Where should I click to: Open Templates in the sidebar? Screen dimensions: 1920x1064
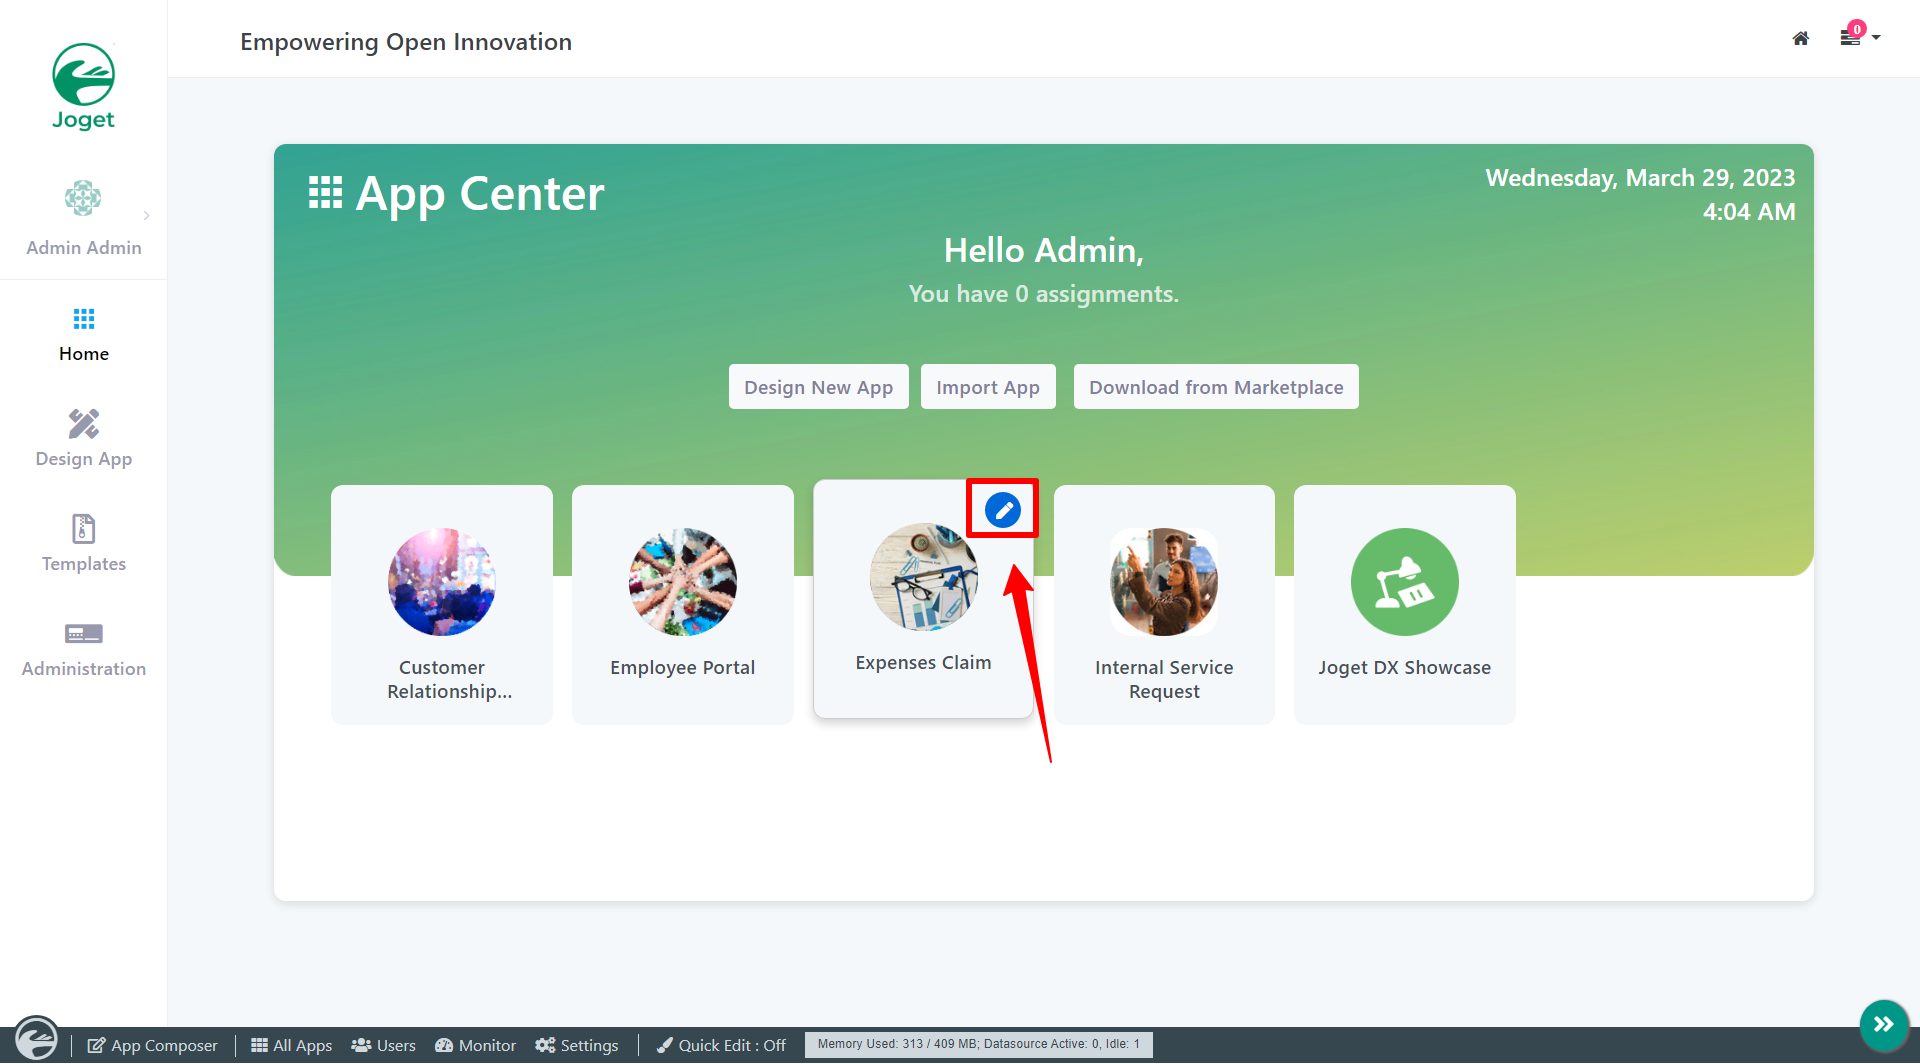[x=84, y=544]
